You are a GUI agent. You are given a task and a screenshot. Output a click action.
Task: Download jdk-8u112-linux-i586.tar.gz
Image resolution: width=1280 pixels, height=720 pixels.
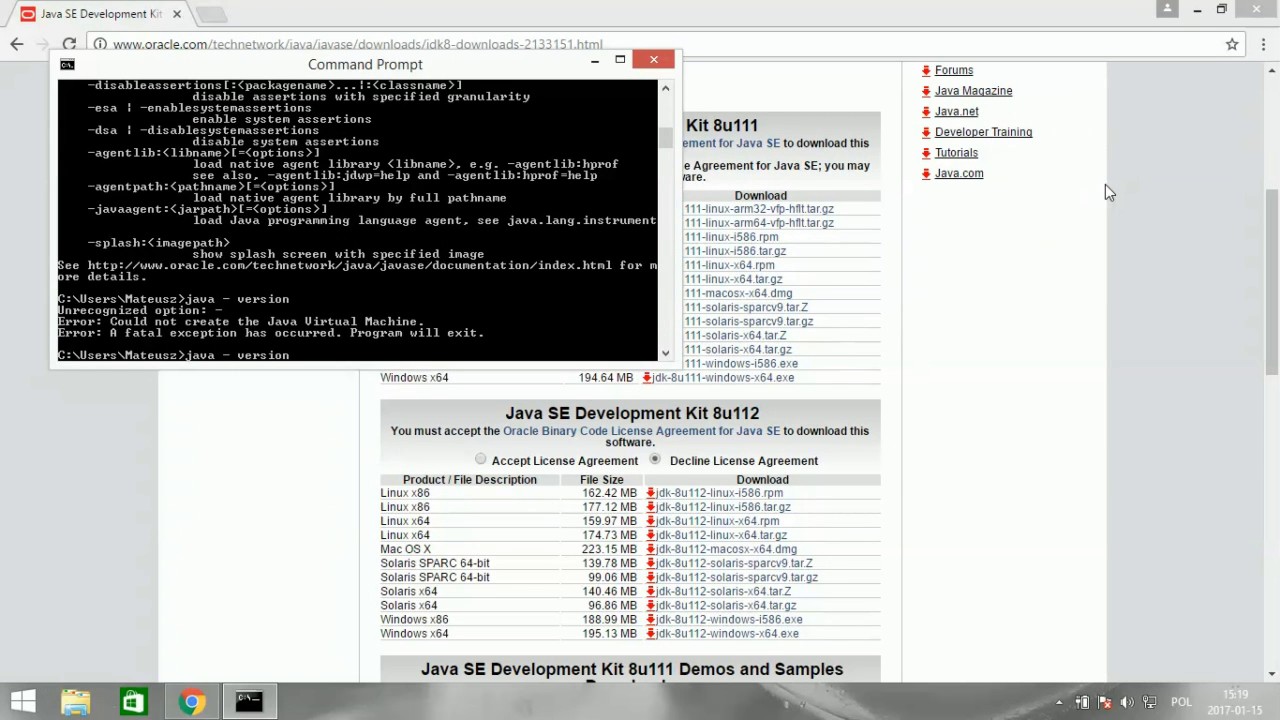pyautogui.click(x=724, y=507)
